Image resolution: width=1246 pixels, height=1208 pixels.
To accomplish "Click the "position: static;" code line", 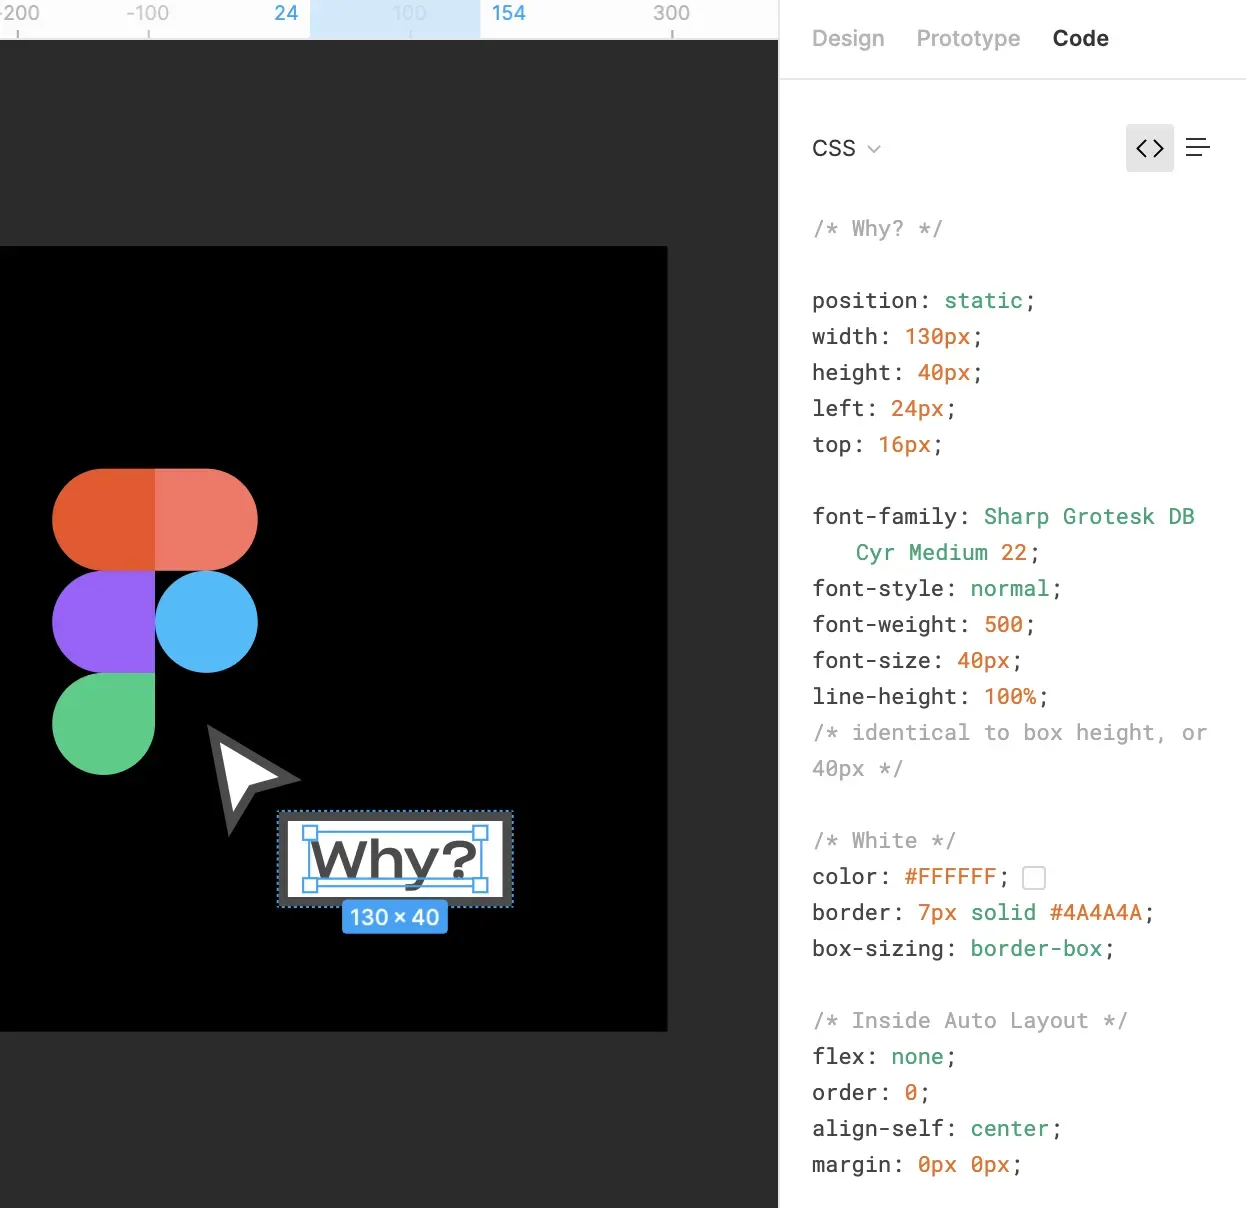I will point(923,300).
